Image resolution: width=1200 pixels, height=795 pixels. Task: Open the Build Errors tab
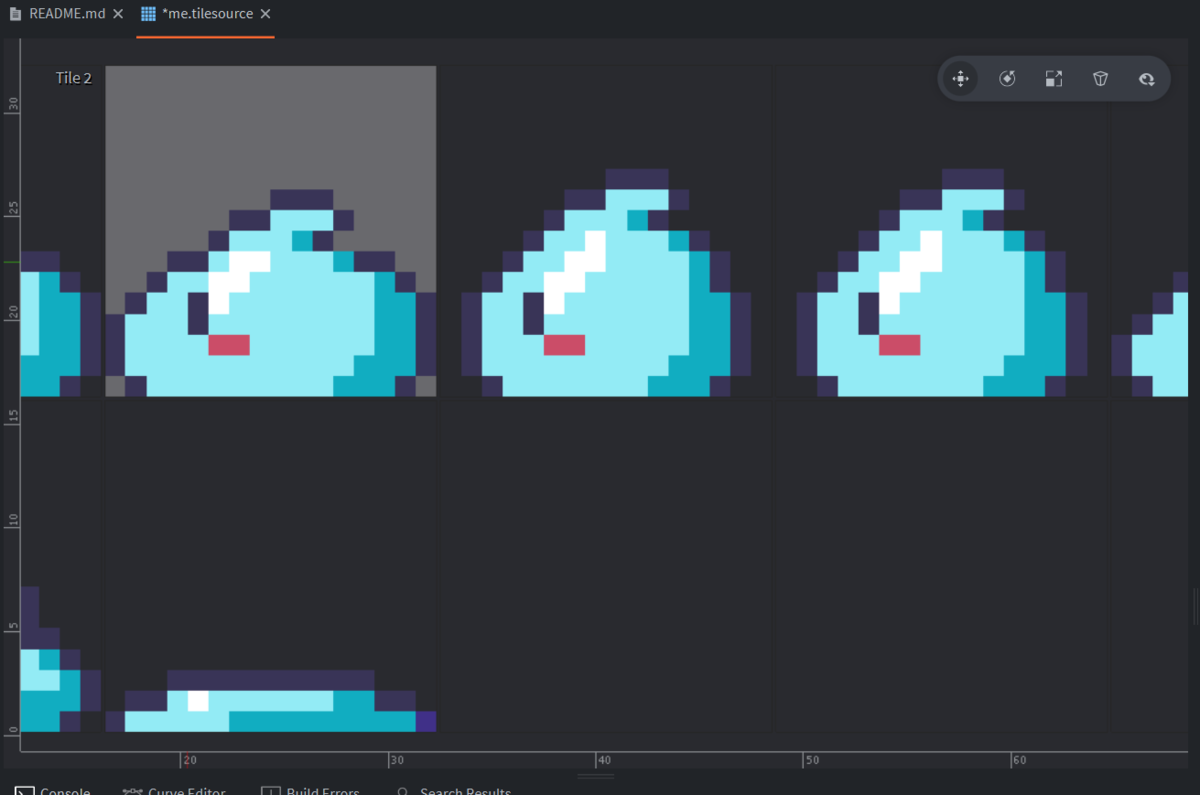pos(310,789)
